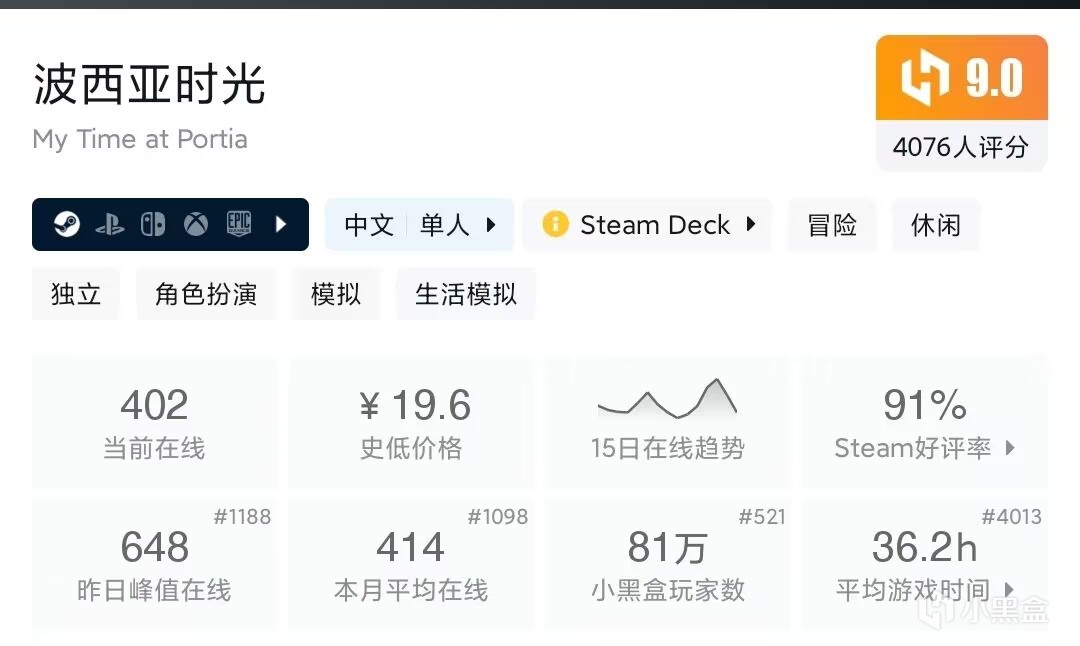
Task: Click the Epic Games platform icon
Action: [238, 225]
